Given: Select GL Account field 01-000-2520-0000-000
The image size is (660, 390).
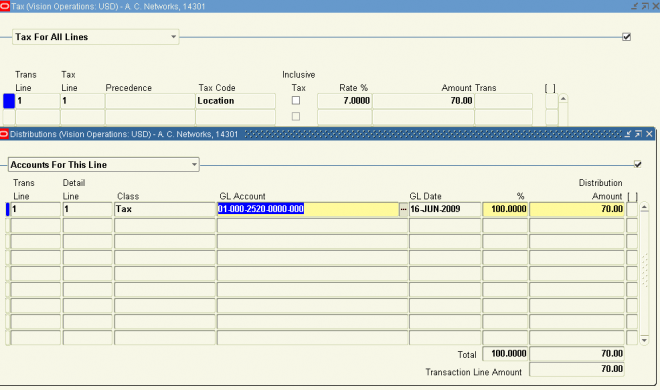Looking at the screenshot, I should pos(308,209).
